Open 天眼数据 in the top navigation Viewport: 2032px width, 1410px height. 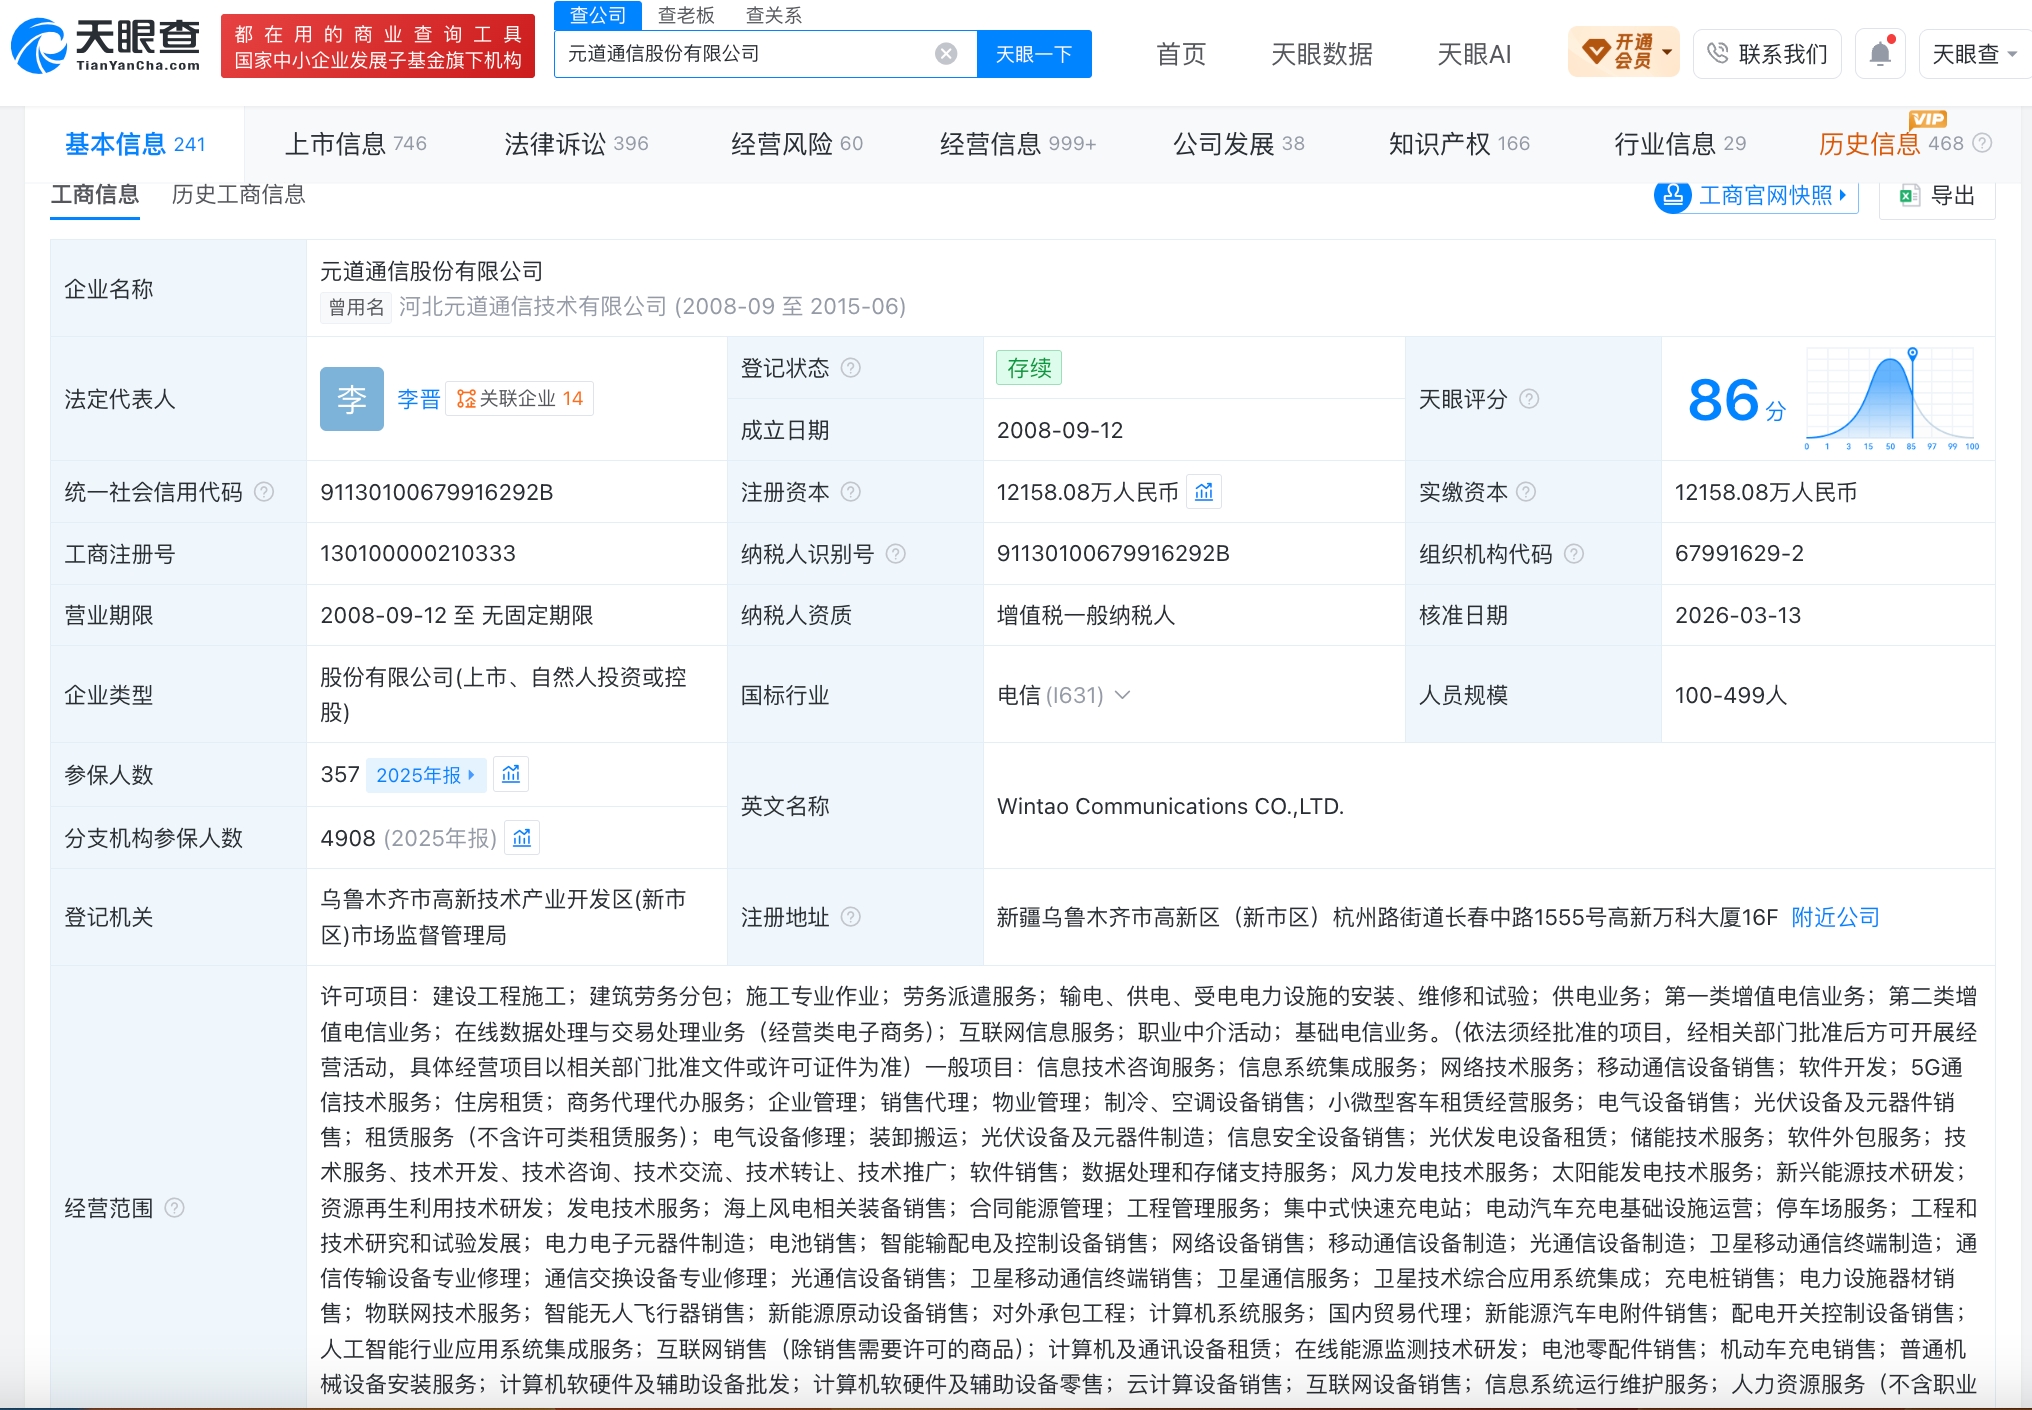[x=1321, y=54]
